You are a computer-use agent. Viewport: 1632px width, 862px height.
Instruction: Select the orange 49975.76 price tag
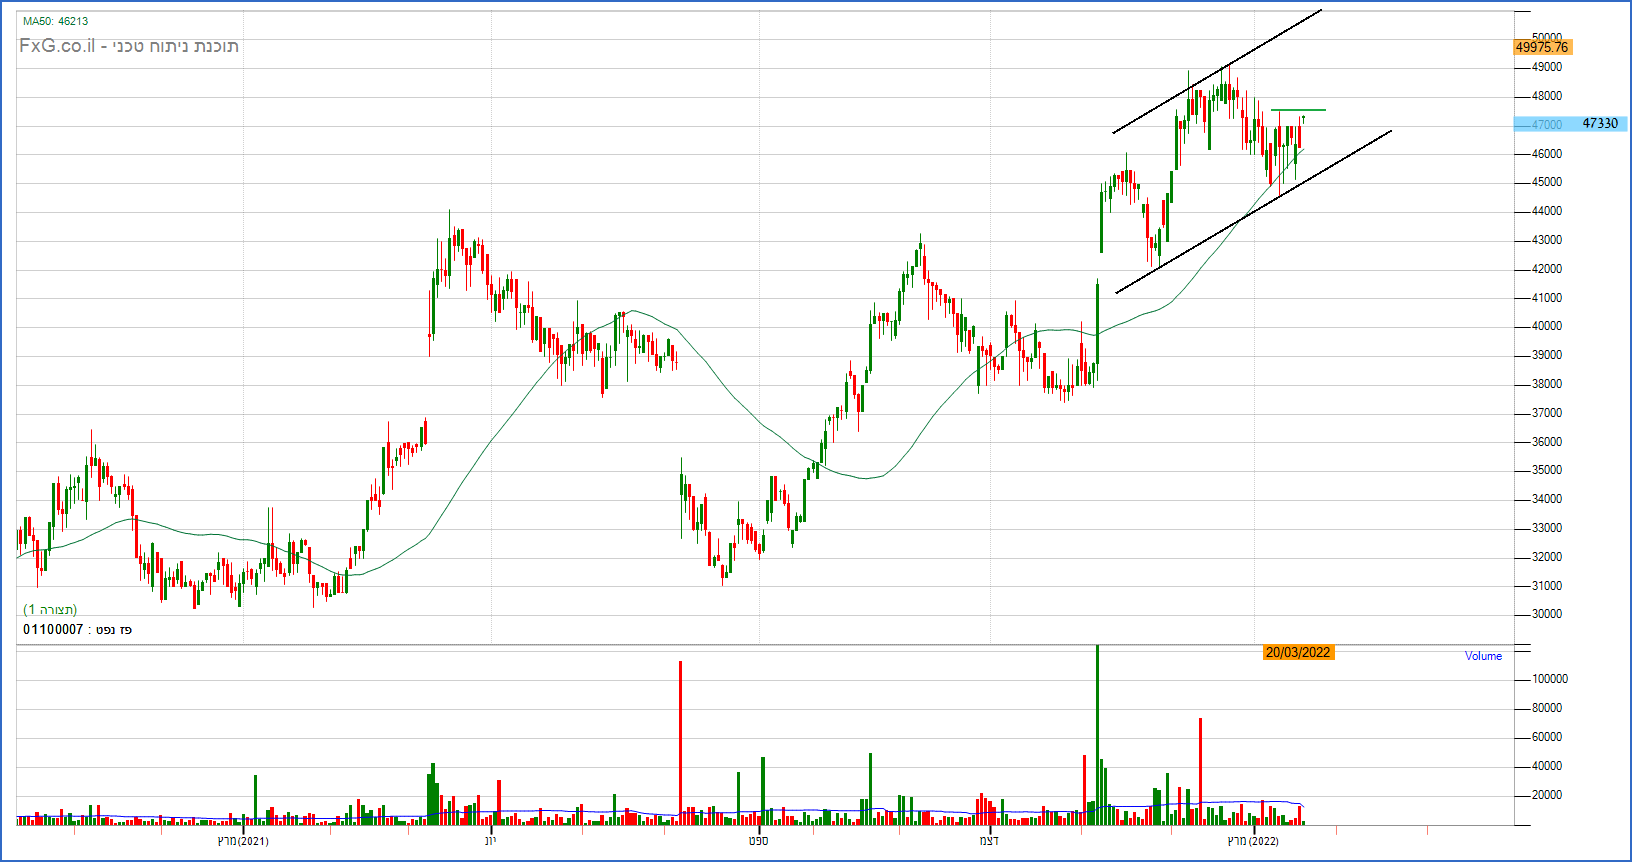[x=1542, y=47]
